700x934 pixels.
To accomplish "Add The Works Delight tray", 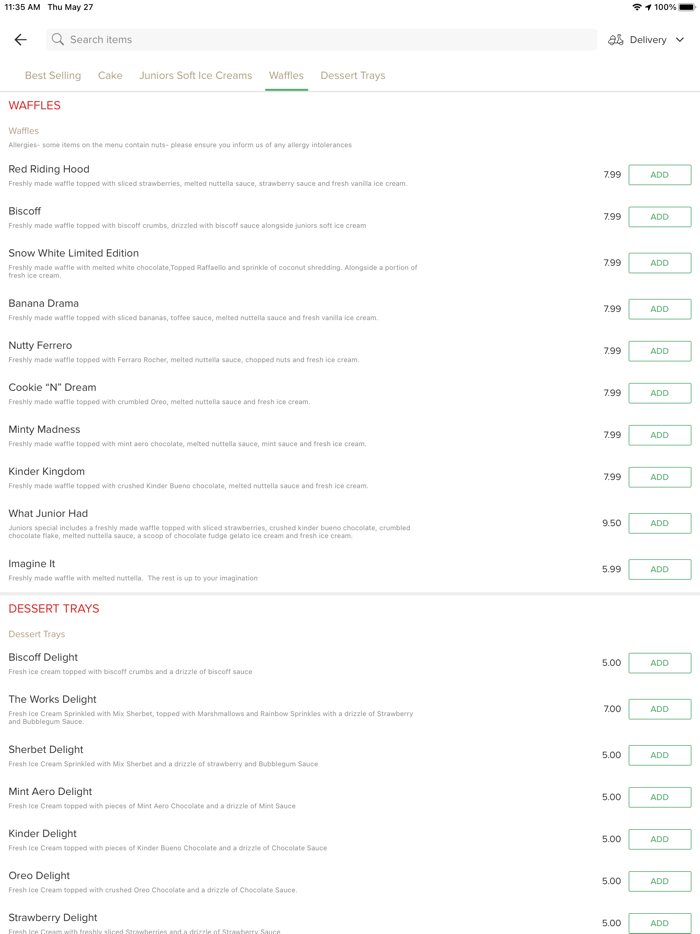I will pos(659,709).
